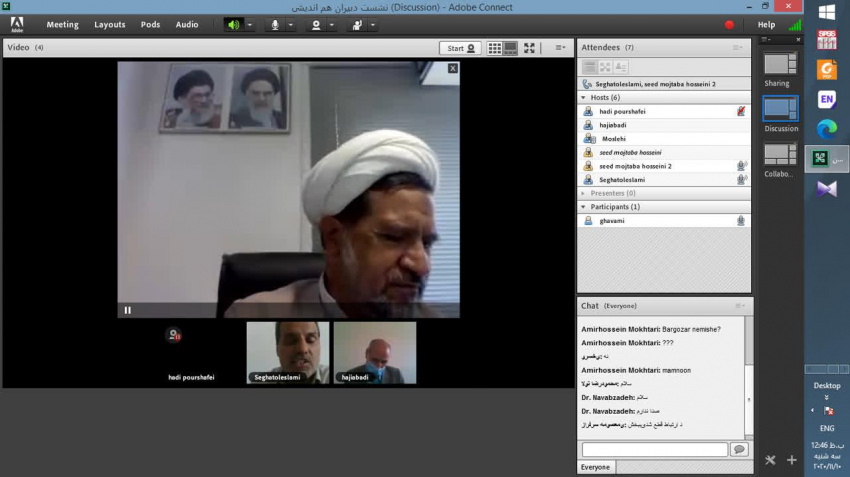Open Microsoft Edge from the taskbar
The width and height of the screenshot is (850, 477).
click(826, 128)
